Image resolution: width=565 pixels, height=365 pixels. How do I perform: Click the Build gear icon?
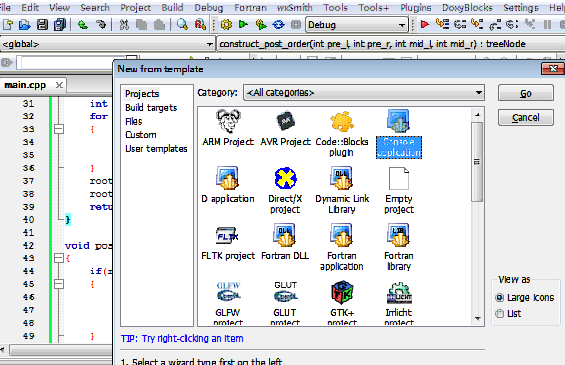(226, 25)
